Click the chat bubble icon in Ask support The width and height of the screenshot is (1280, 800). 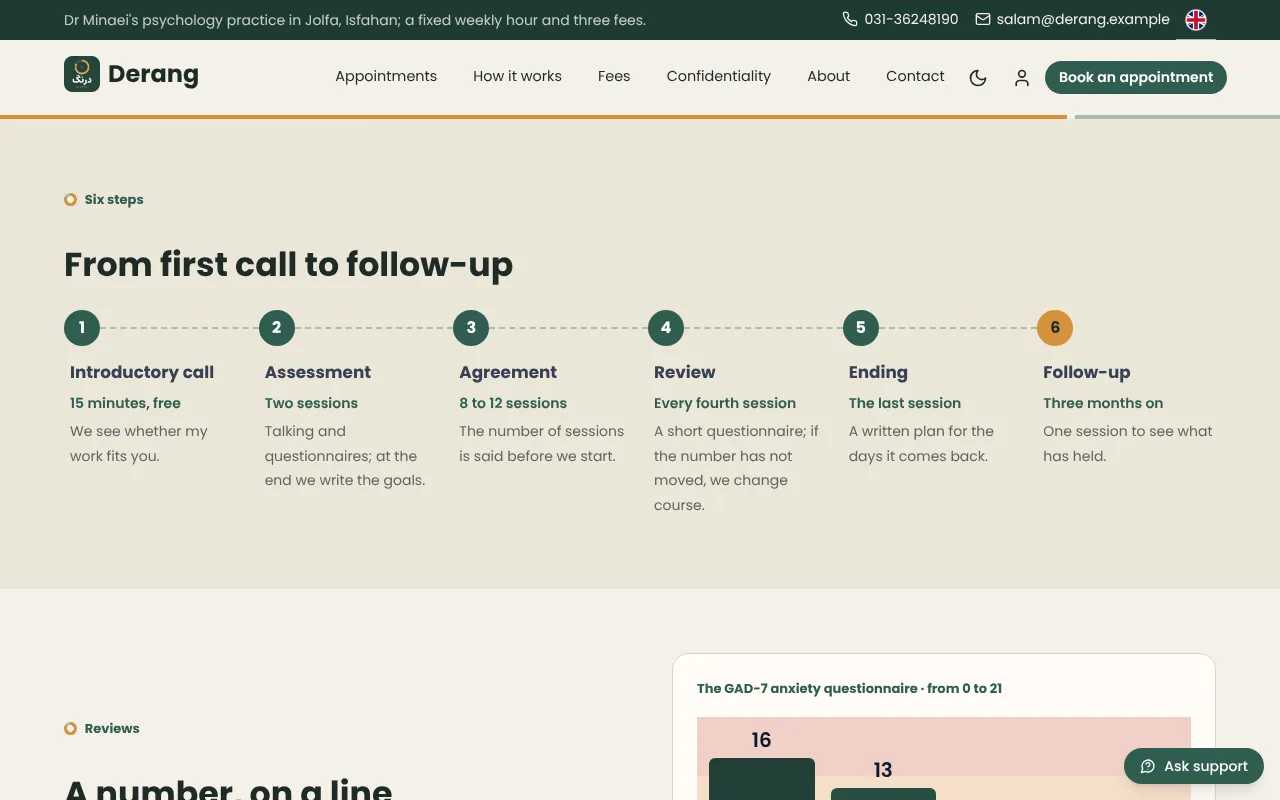tap(1148, 766)
